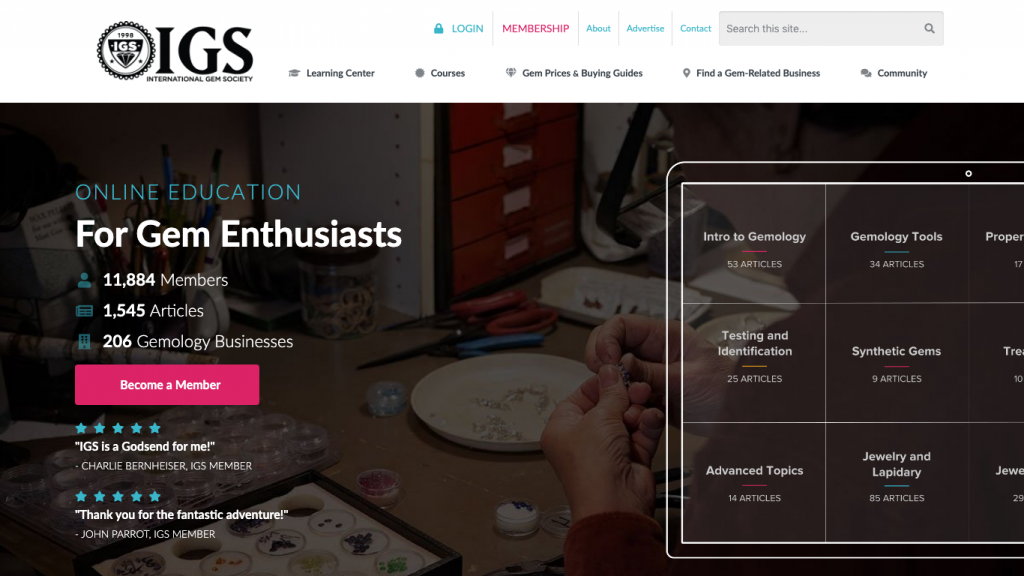Image resolution: width=1024 pixels, height=576 pixels.
Task: Open the Gemology Tools category tile
Action: [897, 244]
